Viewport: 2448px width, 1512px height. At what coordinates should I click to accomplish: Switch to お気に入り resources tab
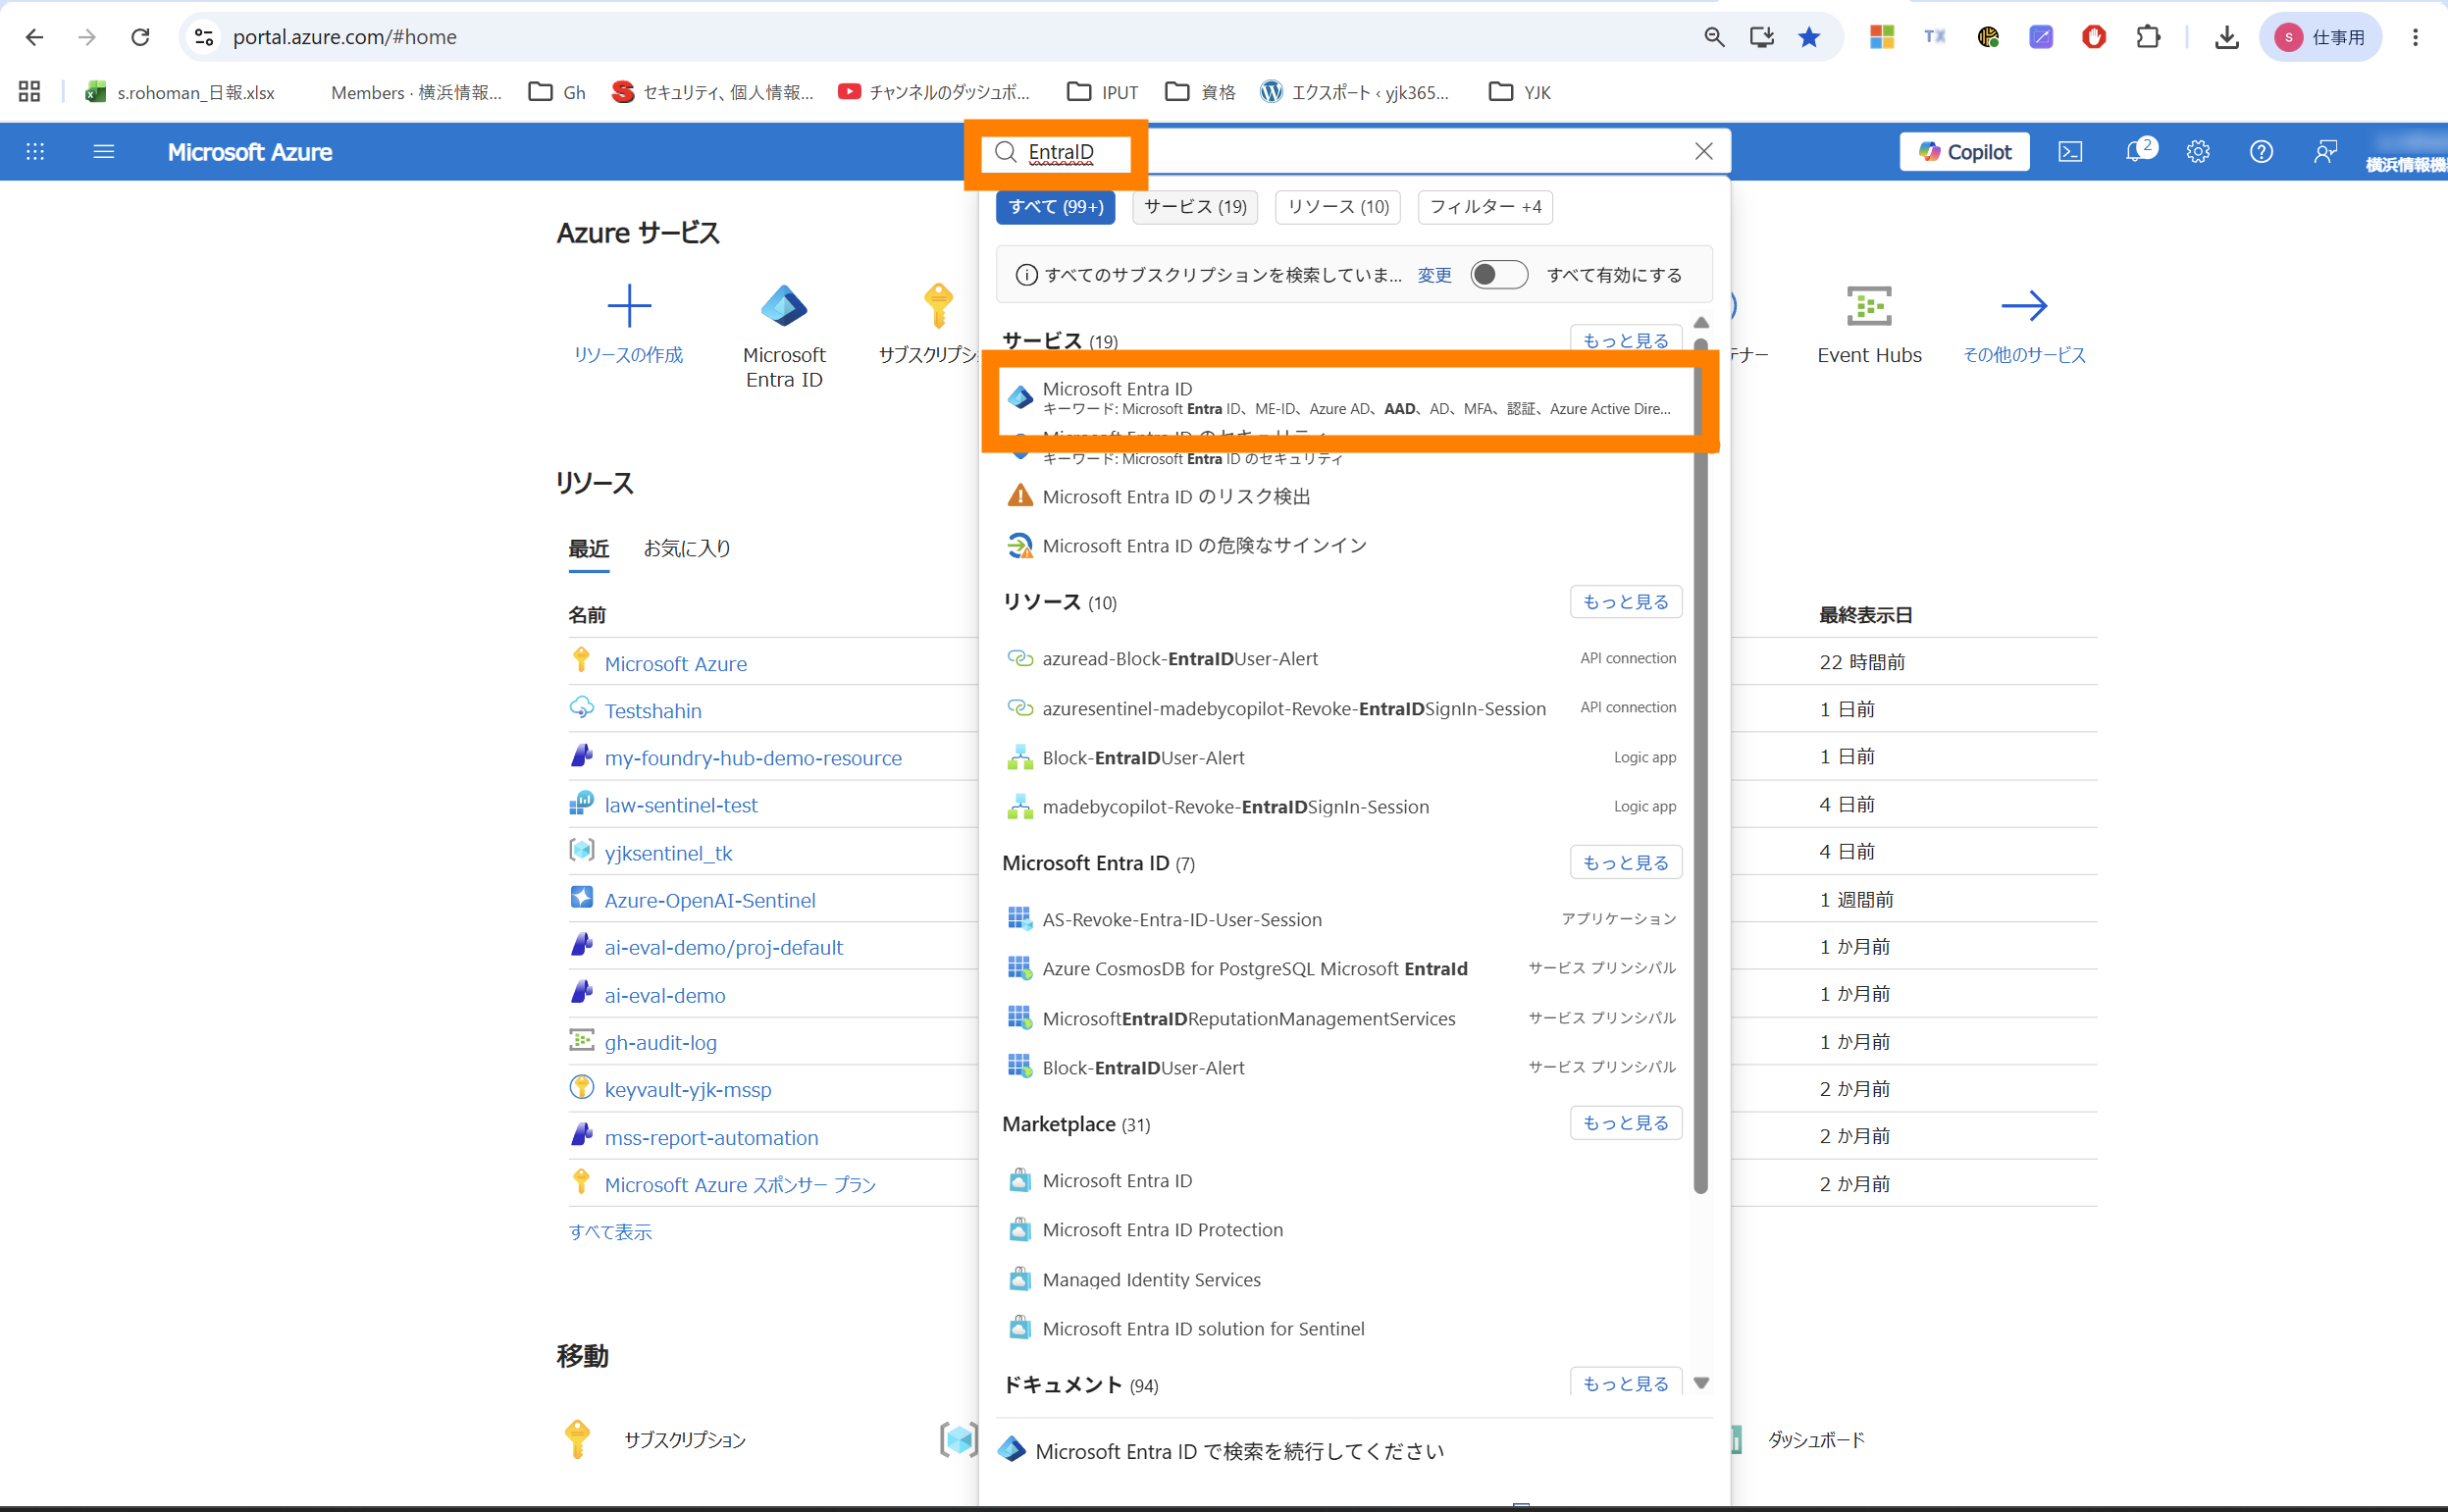(x=687, y=549)
